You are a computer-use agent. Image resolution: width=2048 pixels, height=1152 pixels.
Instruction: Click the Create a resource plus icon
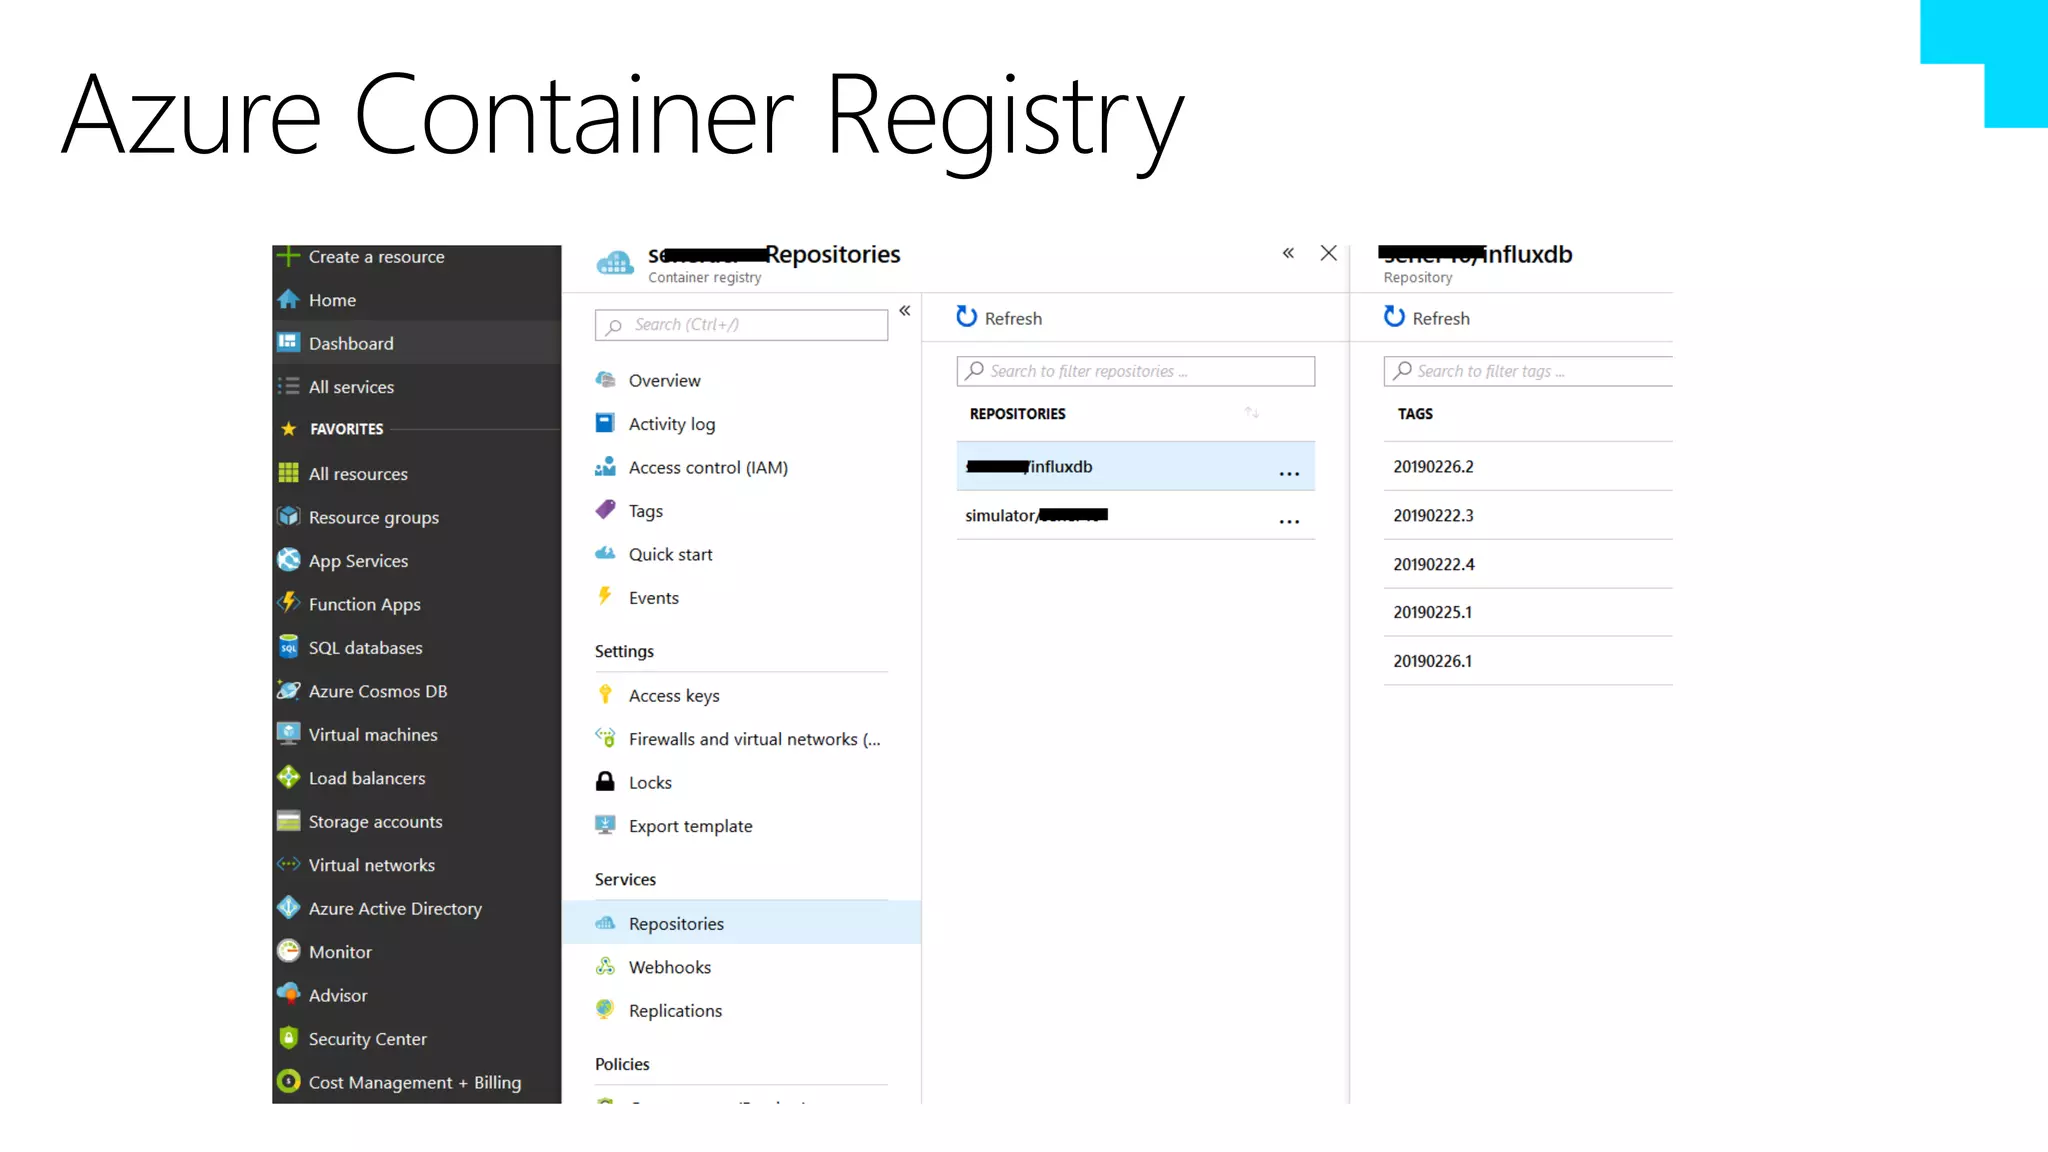point(288,257)
